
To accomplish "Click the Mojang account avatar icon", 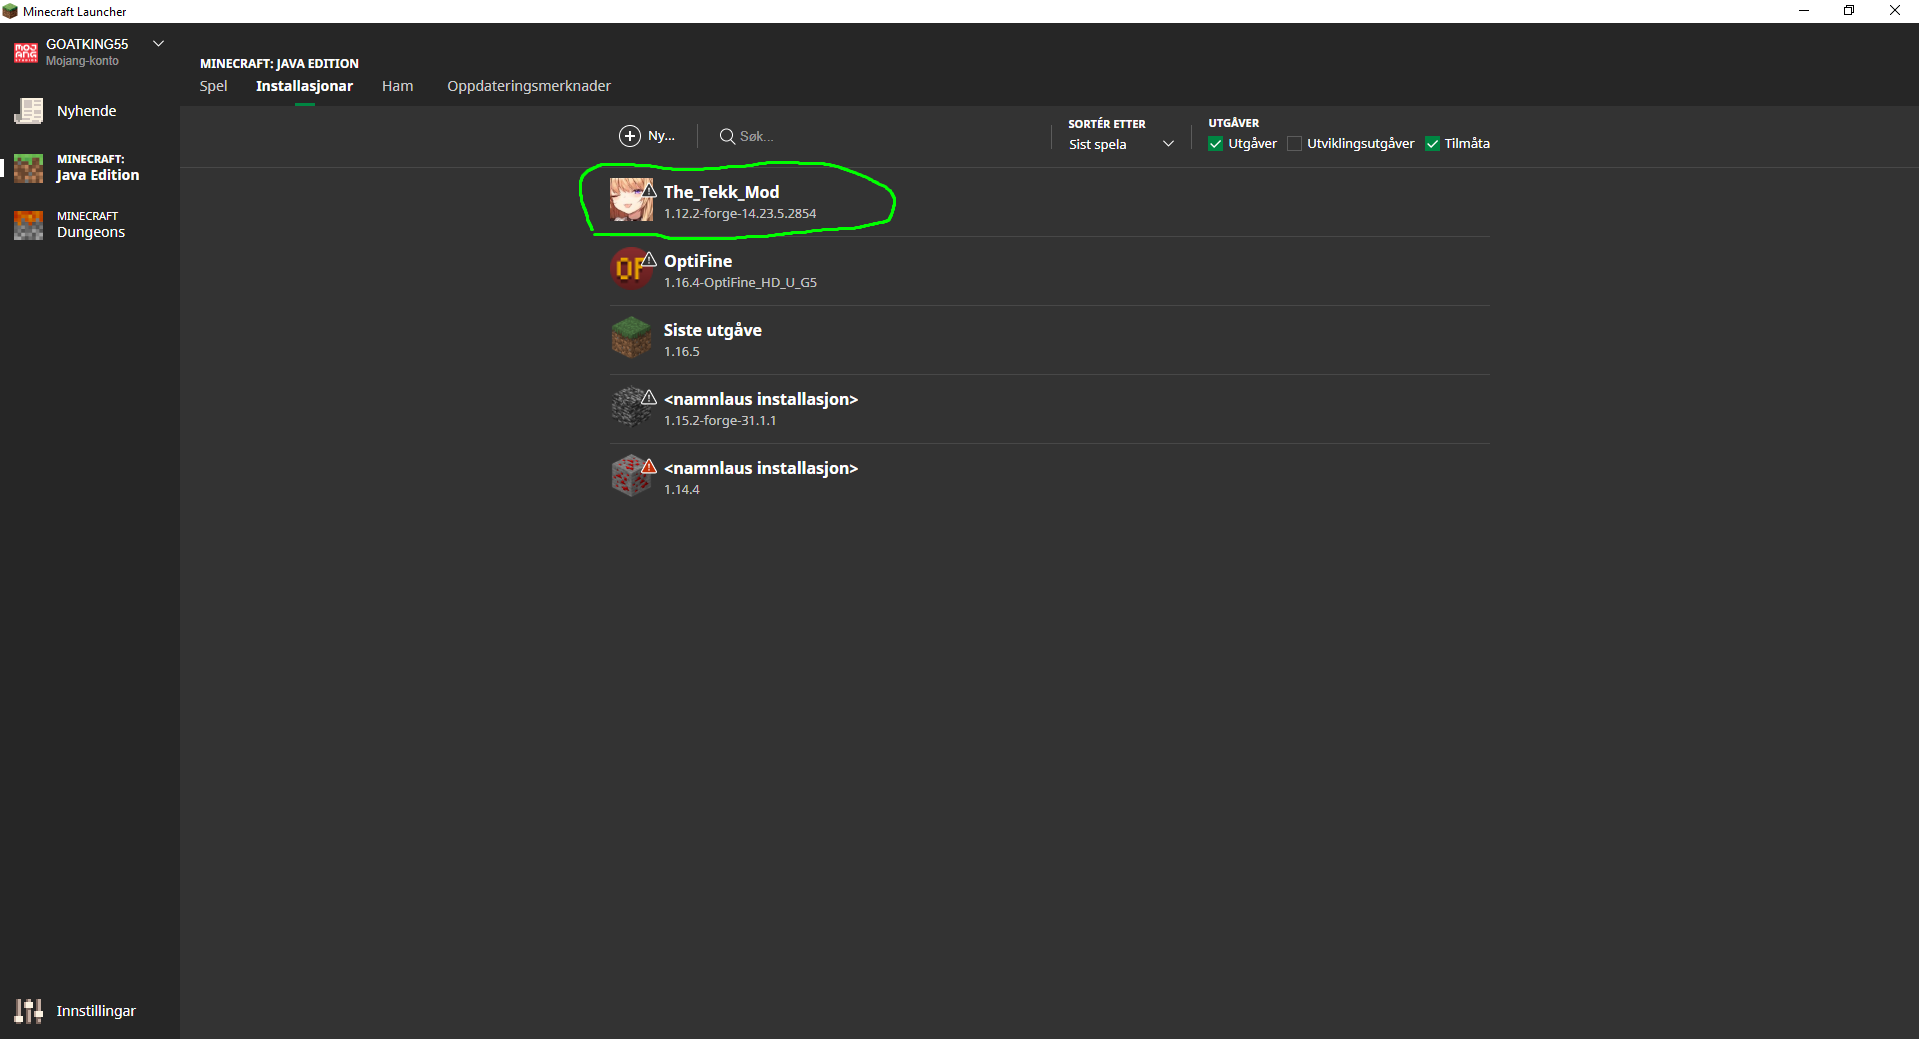I will tap(25, 52).
